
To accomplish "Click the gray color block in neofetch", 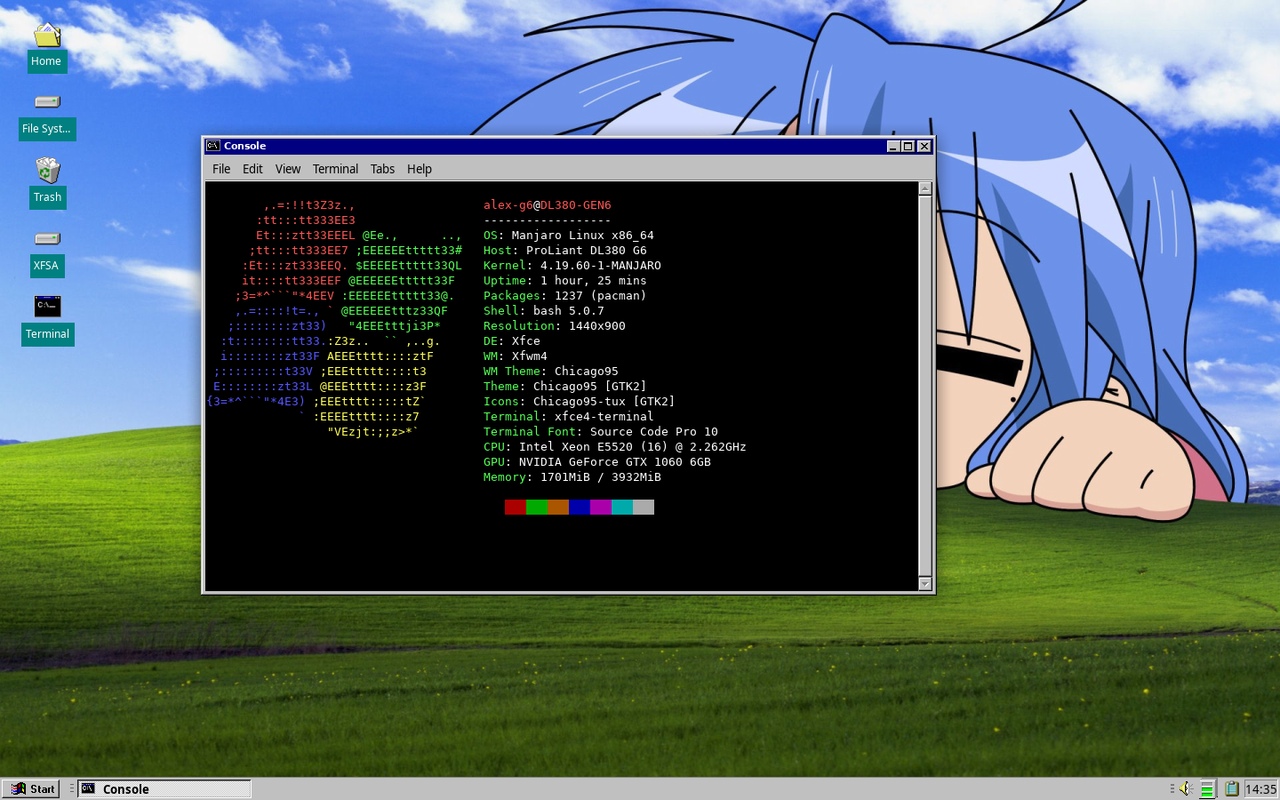I will click(643, 507).
